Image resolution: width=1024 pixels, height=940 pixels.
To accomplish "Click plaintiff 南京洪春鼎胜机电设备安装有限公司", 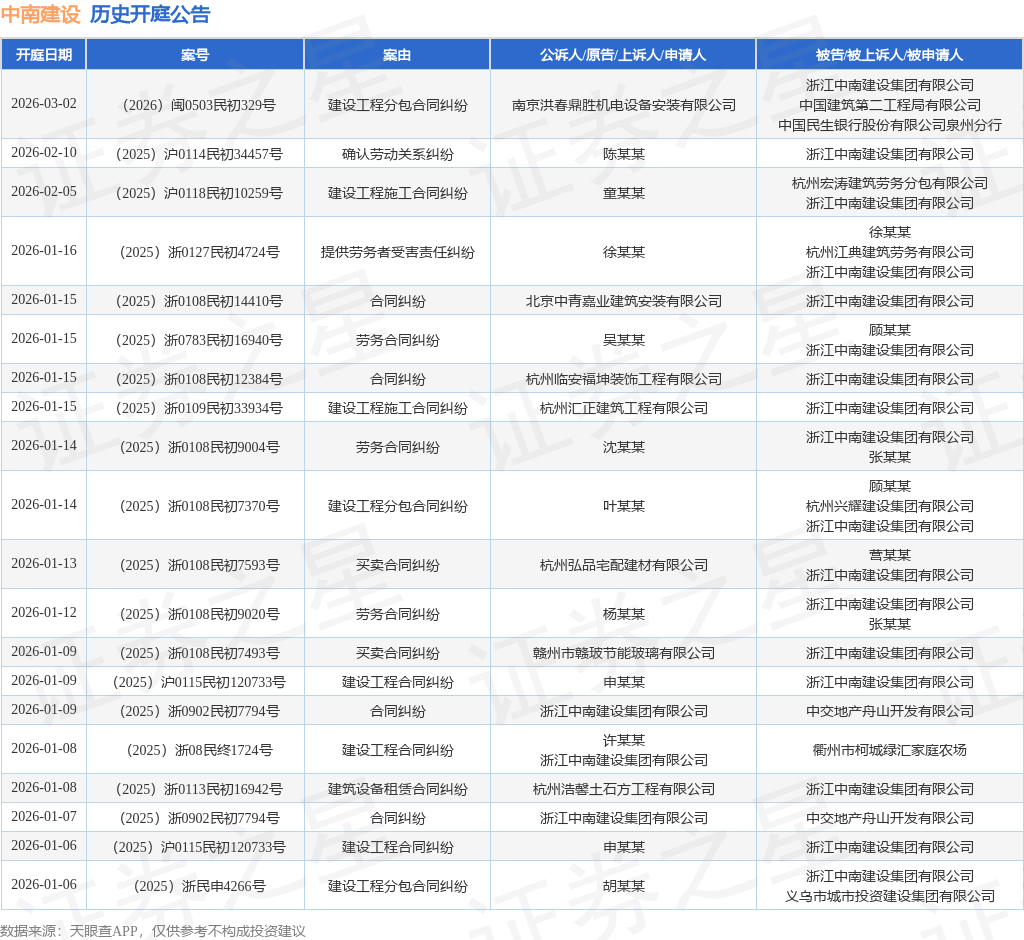I will click(x=624, y=105).
